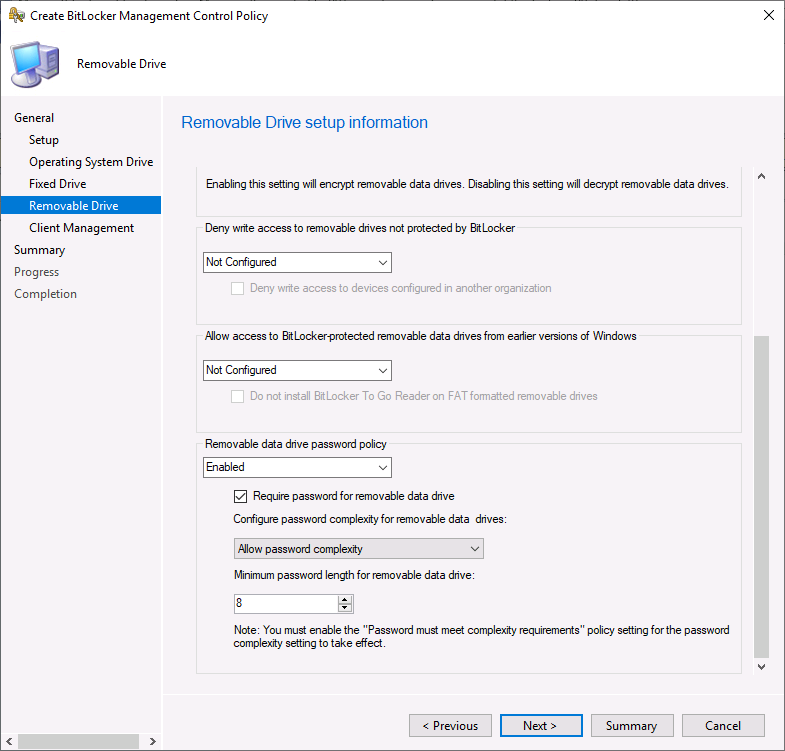Toggle Deny write access to devices in another organization

237,288
